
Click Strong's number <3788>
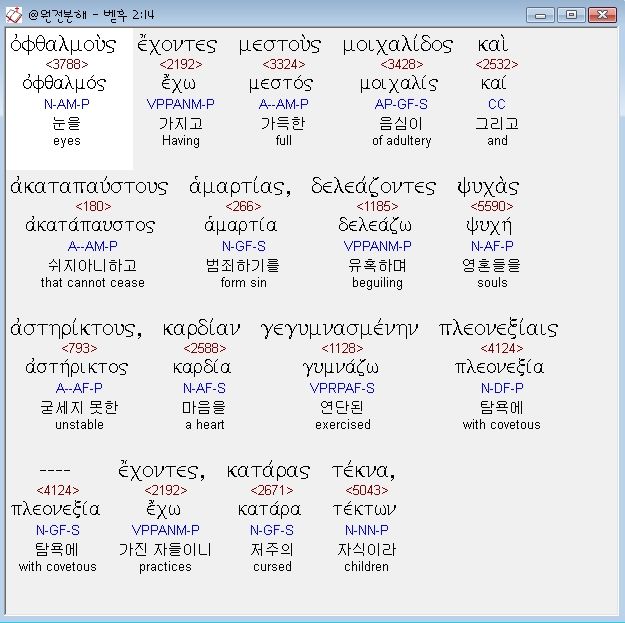[67, 64]
